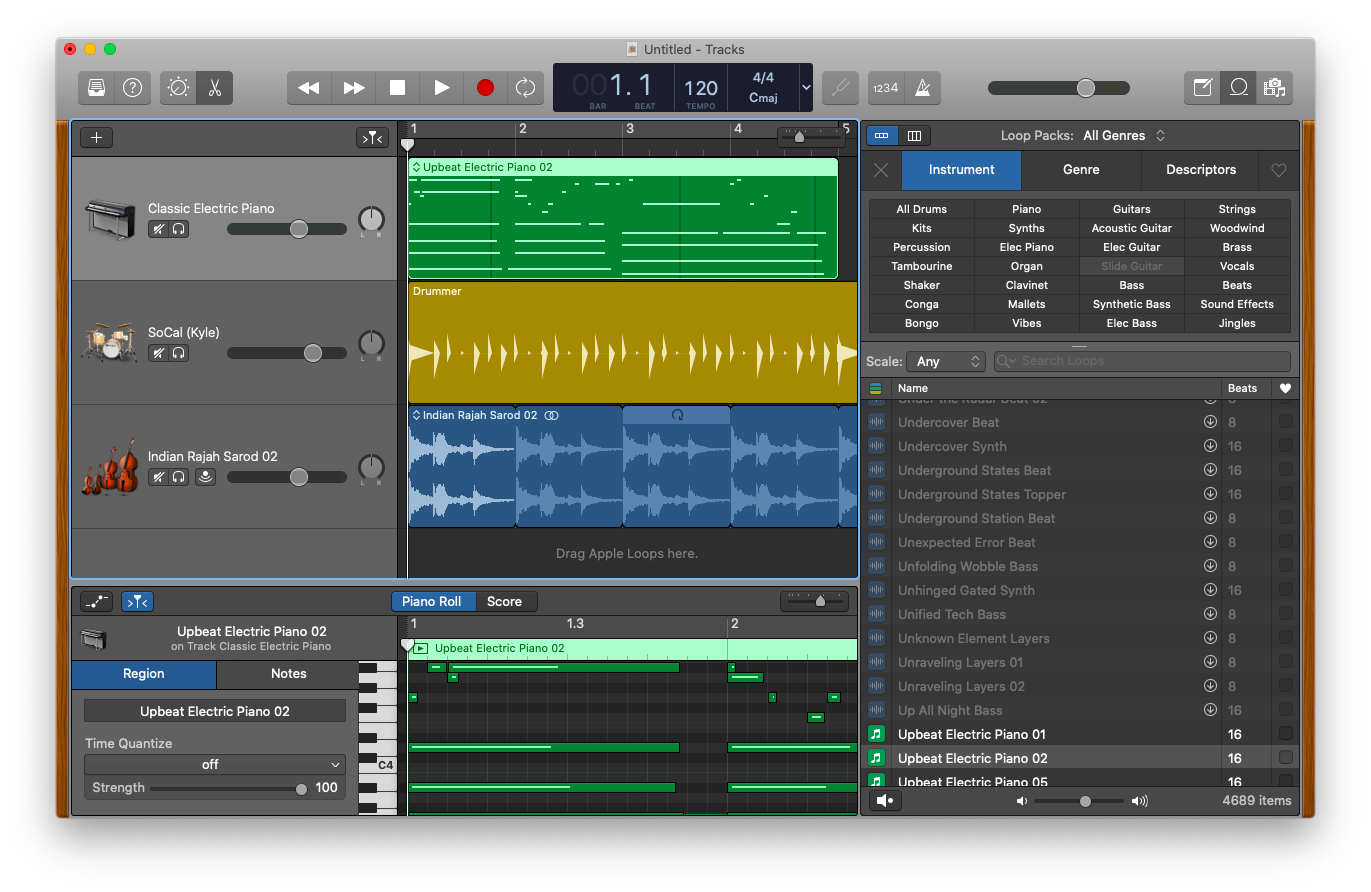Favorite the Upbeat Electric Piano 01 loop

pos(1285,733)
